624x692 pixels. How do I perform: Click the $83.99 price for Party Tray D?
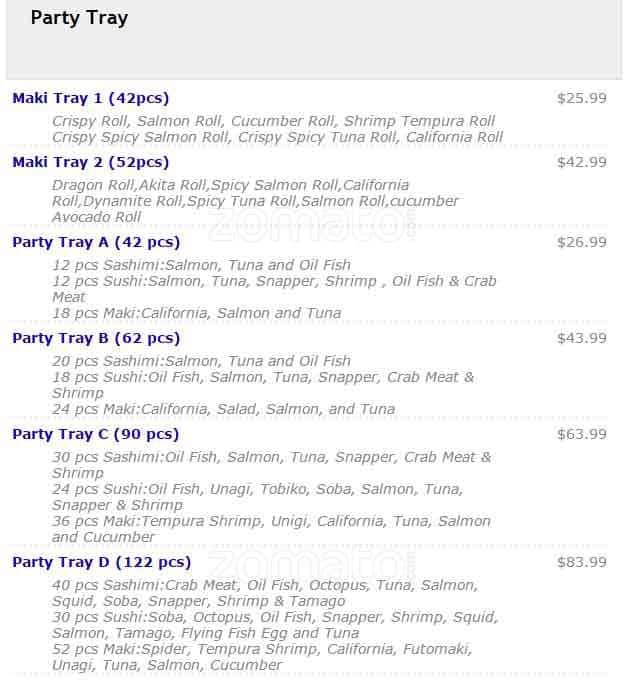[x=581, y=562]
